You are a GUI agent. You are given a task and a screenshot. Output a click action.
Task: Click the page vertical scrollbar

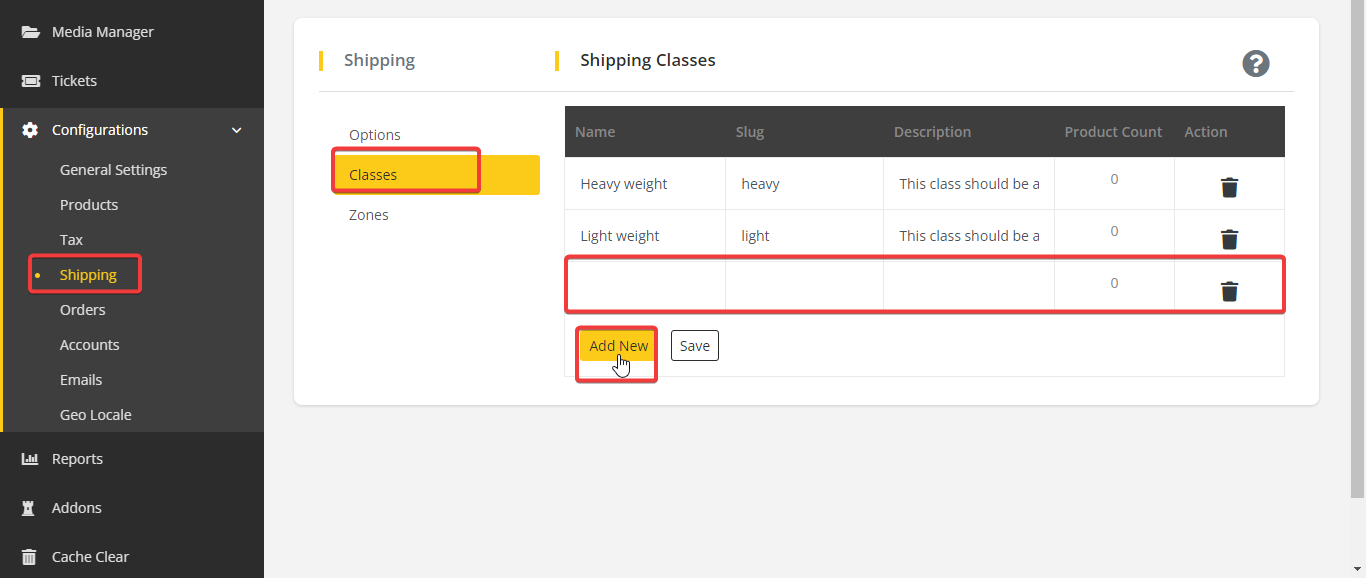(x=1358, y=250)
